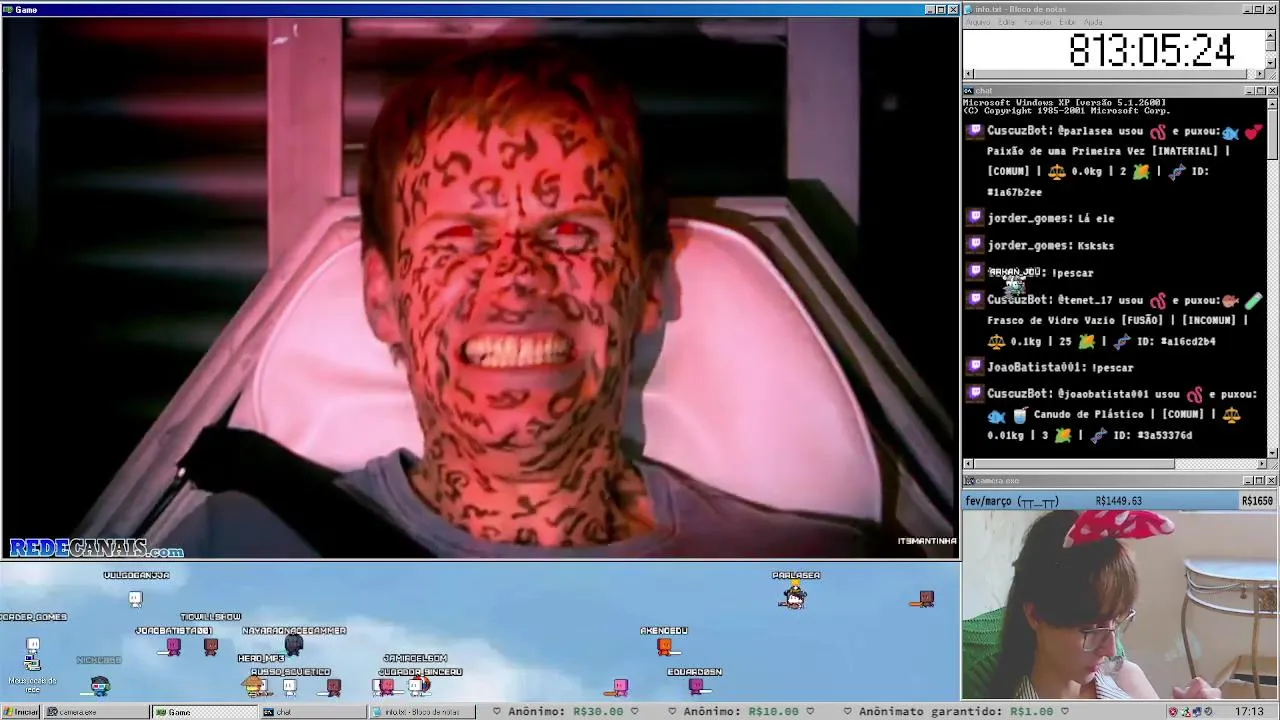1280x720 pixels.
Task: Click notepad horizontal scrollbar right arrow
Action: coord(1260,74)
